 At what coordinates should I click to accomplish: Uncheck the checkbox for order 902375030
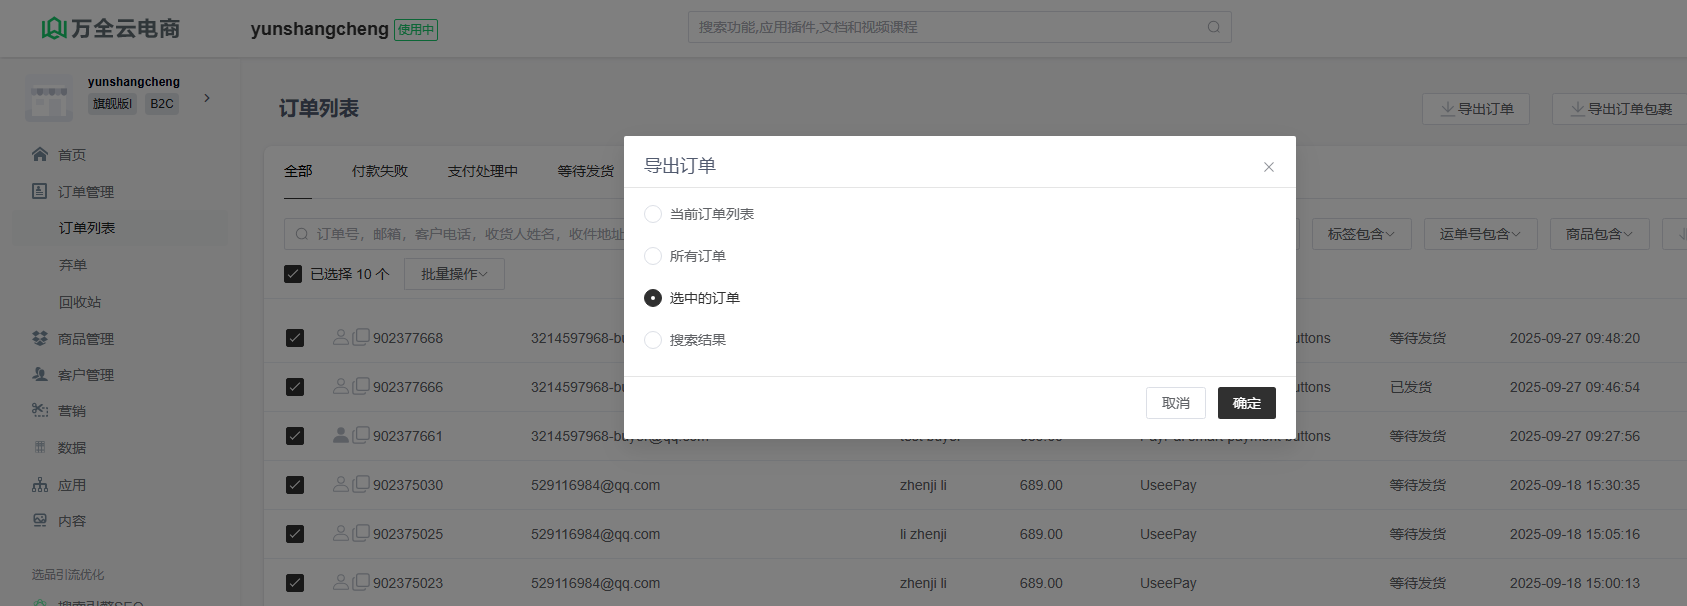pos(295,485)
